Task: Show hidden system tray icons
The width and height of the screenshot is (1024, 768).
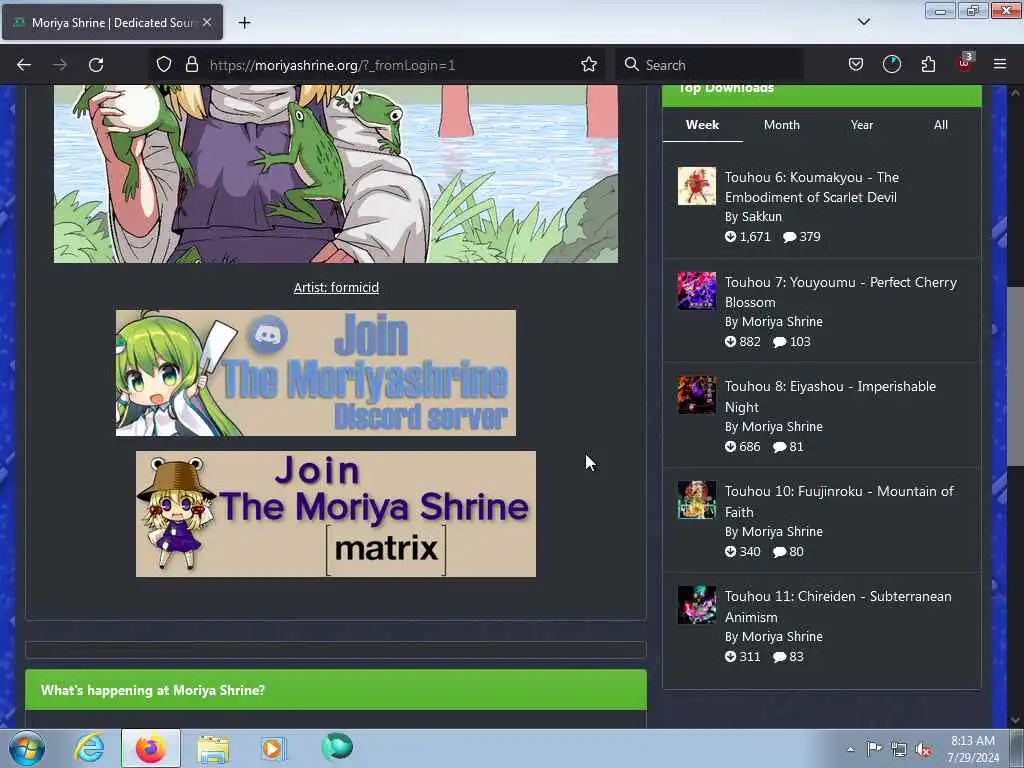Action: coord(850,749)
